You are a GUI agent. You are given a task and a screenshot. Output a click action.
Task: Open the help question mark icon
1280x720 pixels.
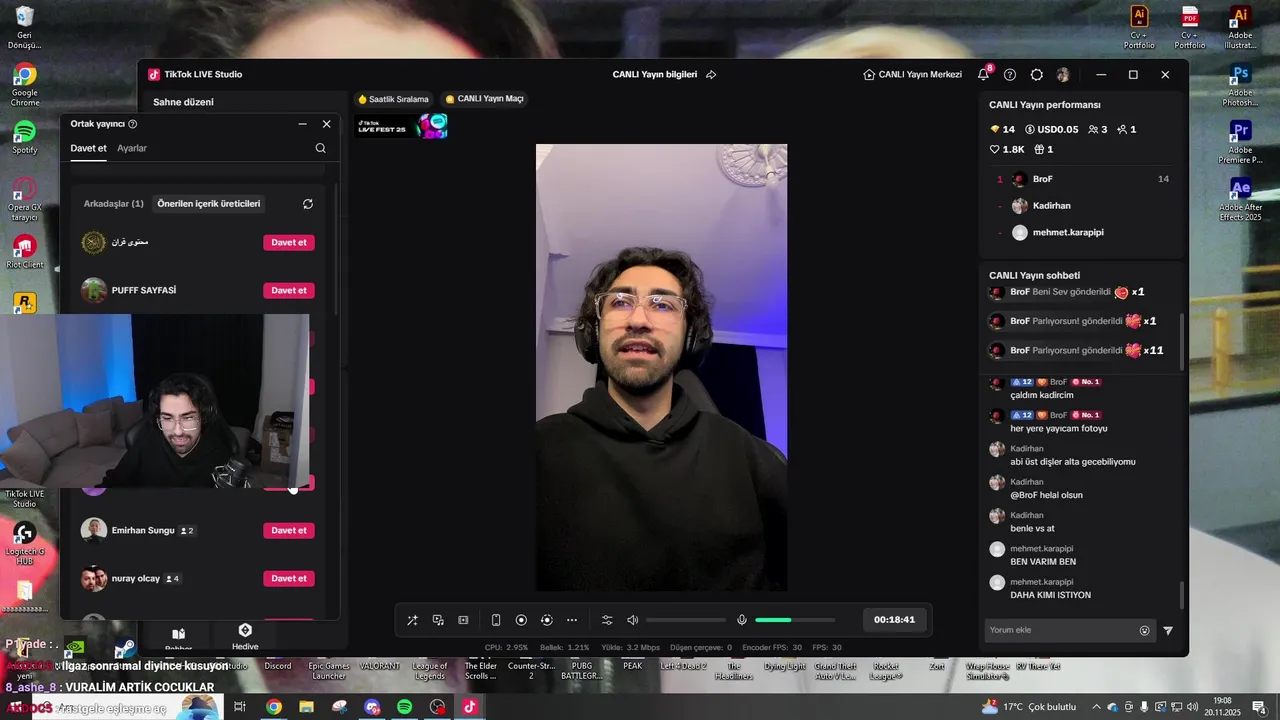pos(1010,75)
